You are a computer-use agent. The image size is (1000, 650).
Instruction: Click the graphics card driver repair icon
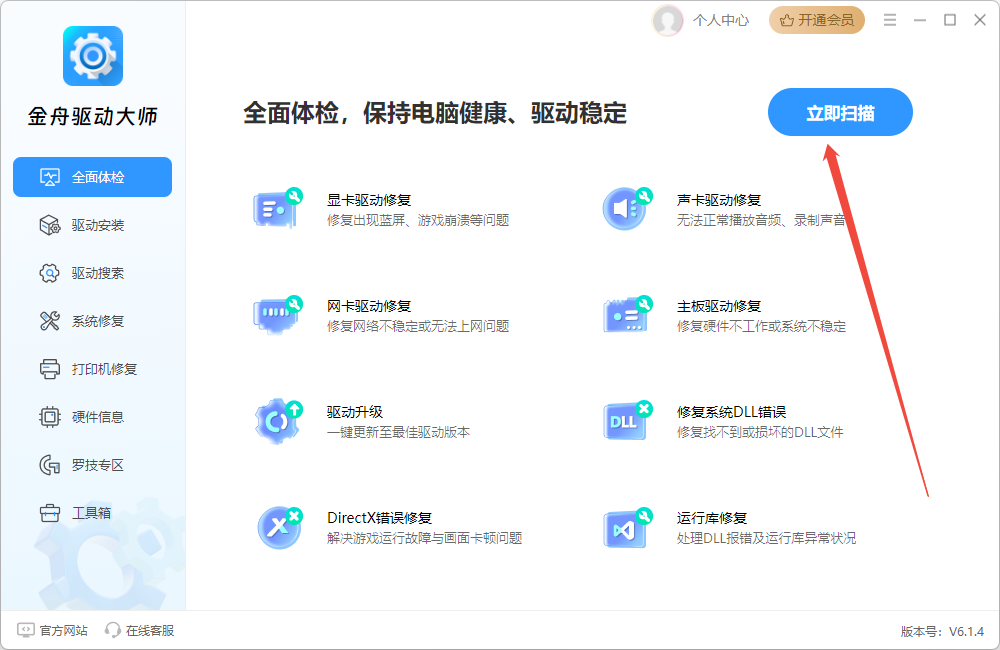[276, 209]
